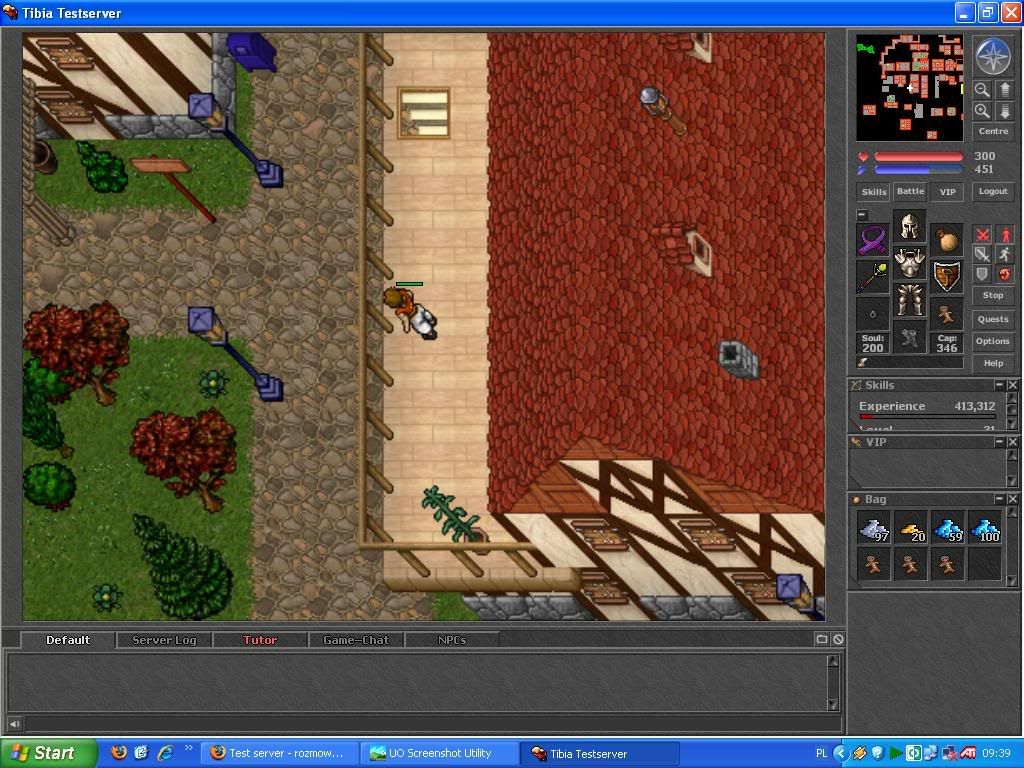Screen dimensions: 1024x768
Task: Select gingerbread man in ammo slot
Action: tap(947, 313)
